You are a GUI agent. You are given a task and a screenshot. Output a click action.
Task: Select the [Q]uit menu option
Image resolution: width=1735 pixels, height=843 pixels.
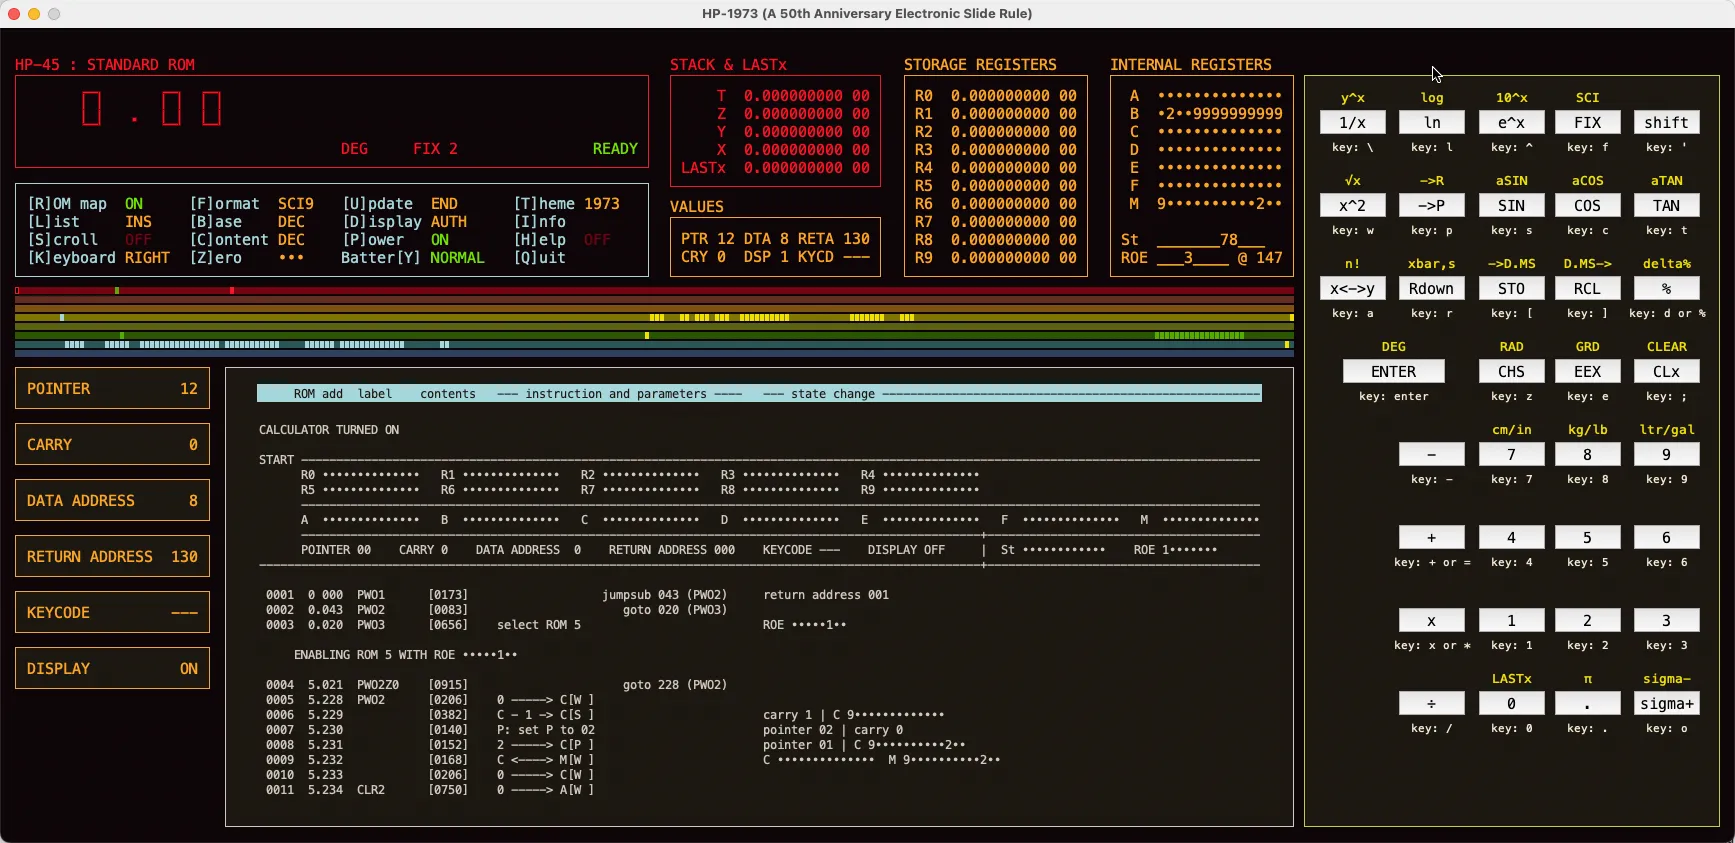pyautogui.click(x=540, y=258)
